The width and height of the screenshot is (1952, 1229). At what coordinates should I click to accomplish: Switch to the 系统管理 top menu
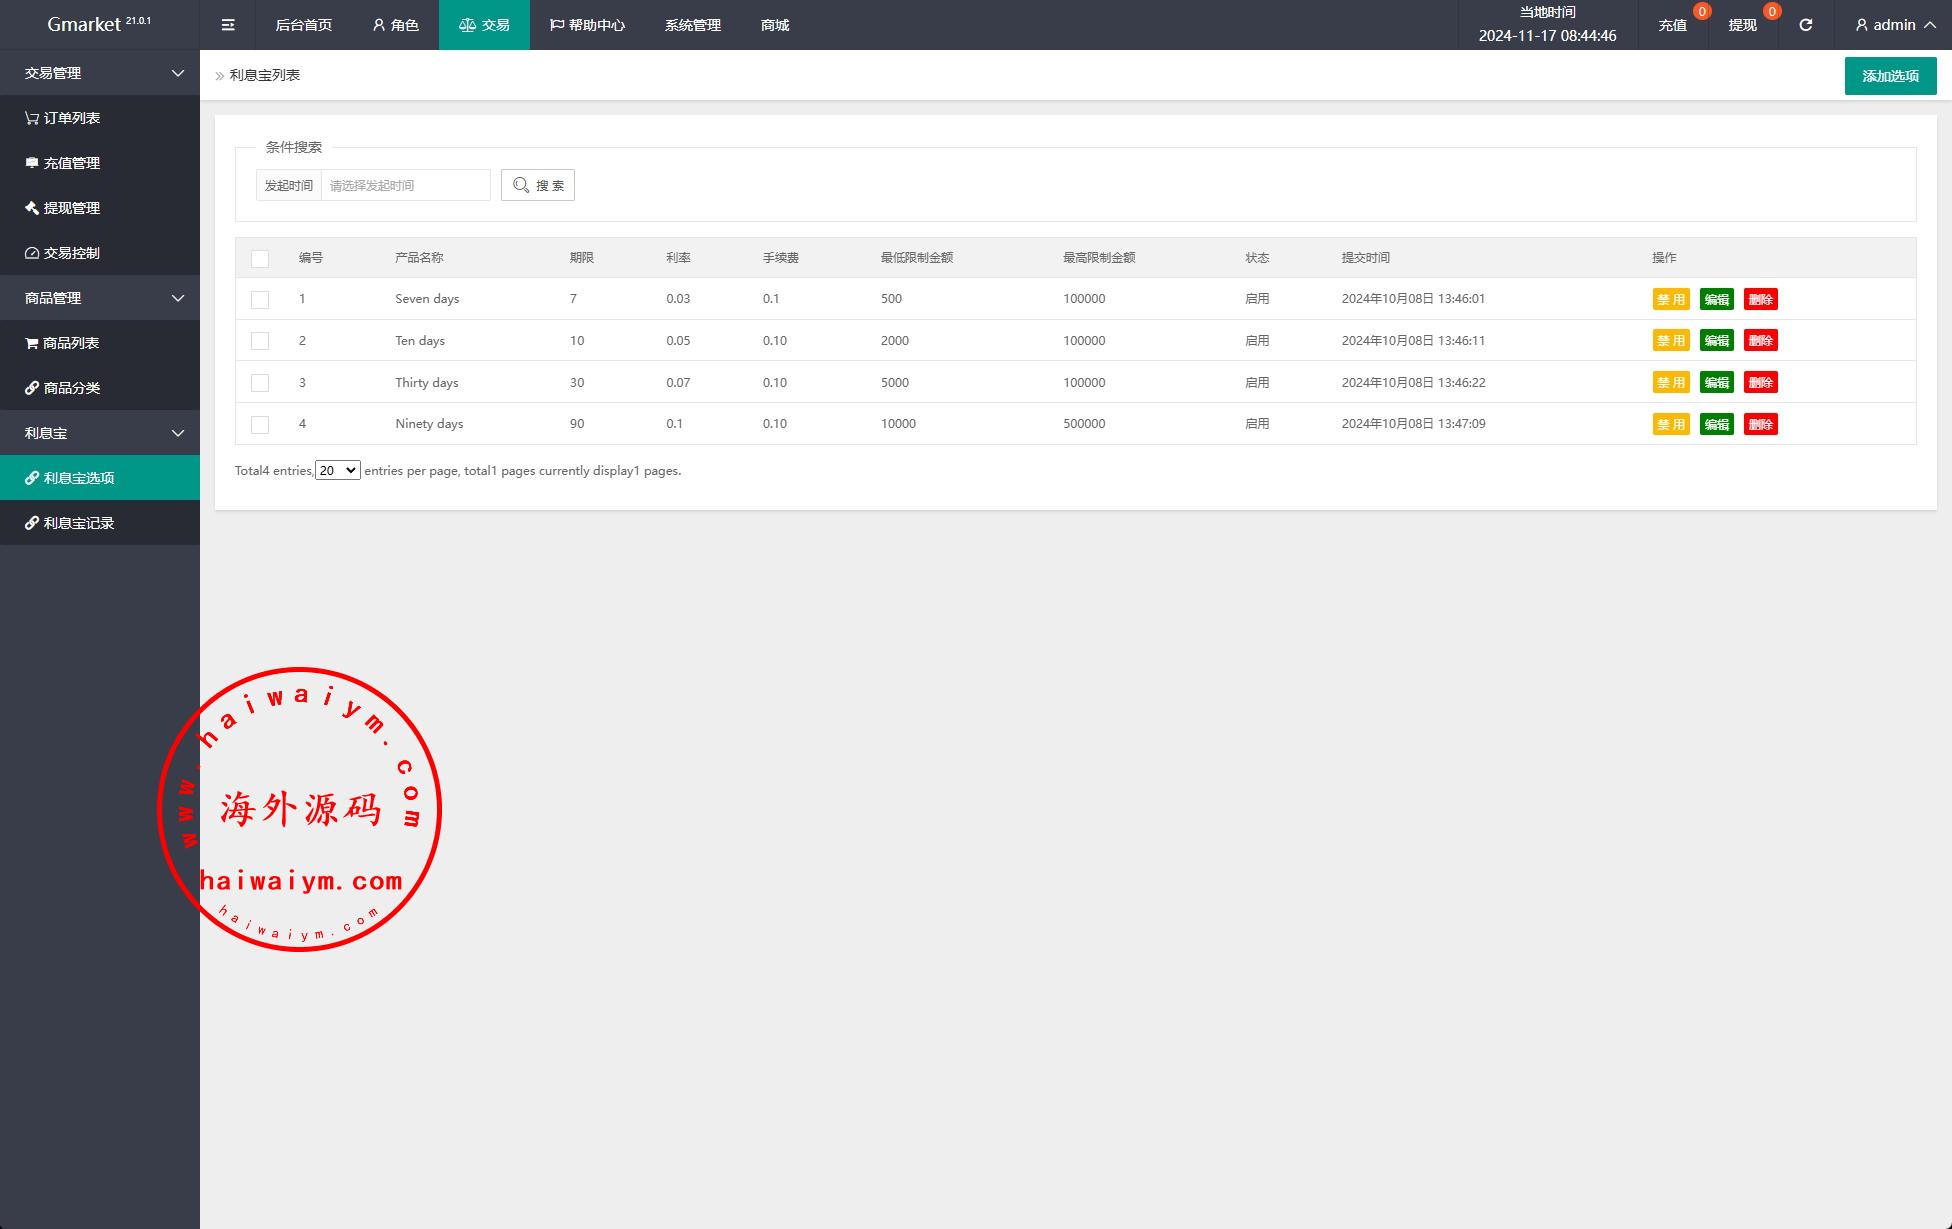(x=692, y=25)
